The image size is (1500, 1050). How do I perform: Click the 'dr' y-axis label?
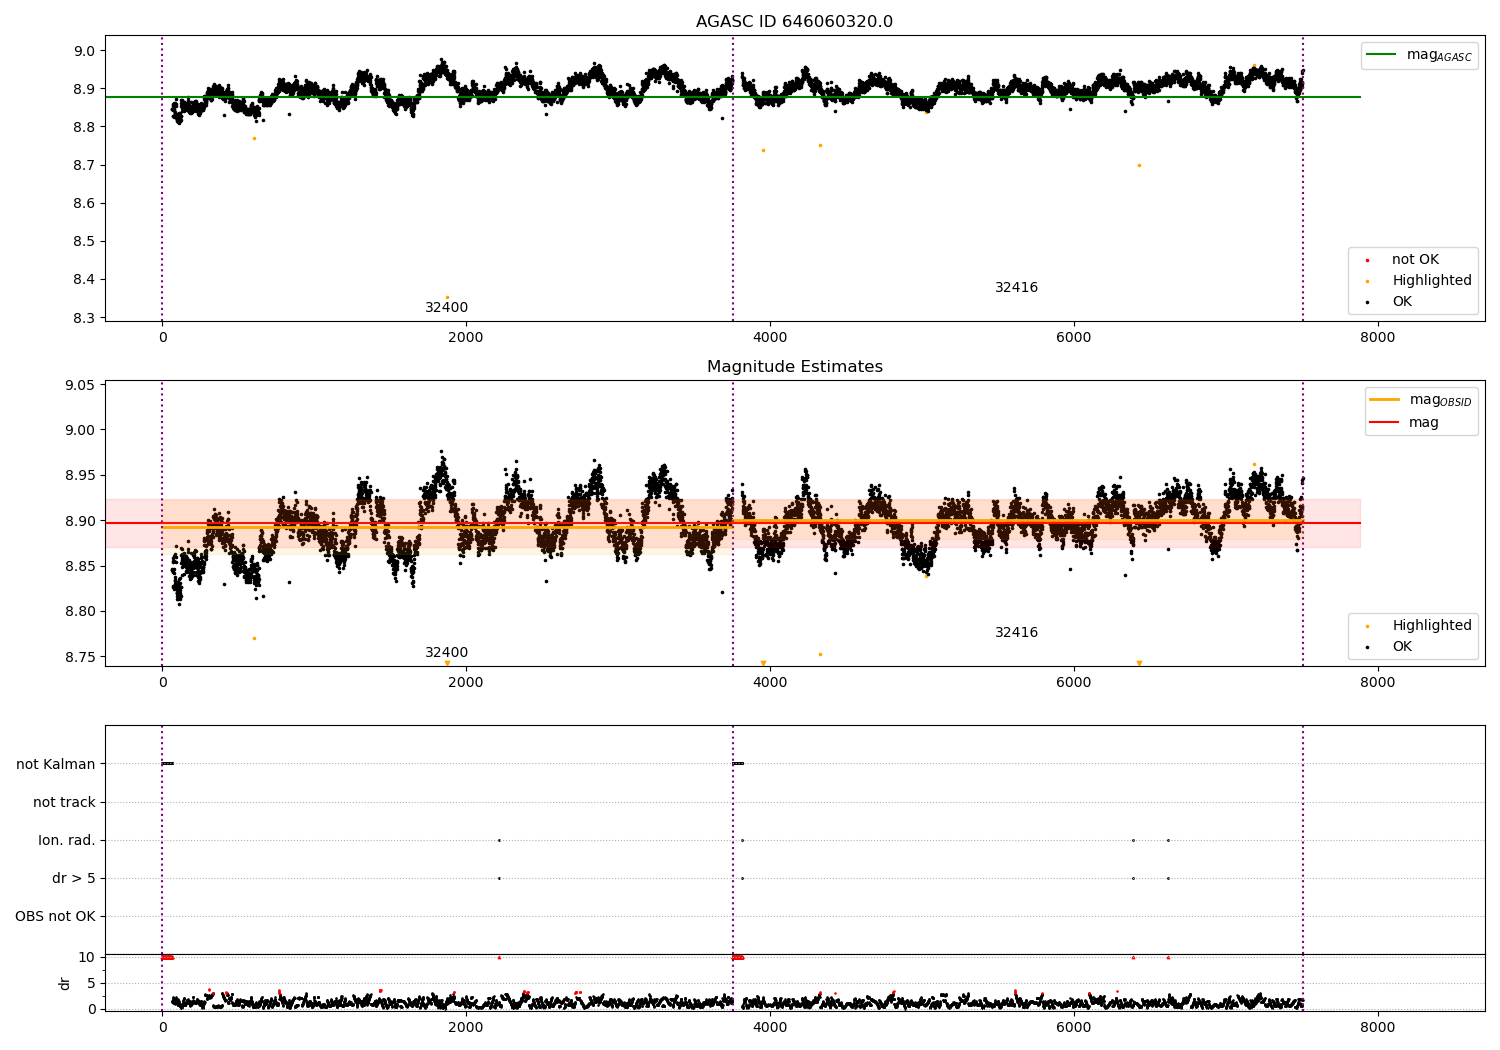coord(65,984)
